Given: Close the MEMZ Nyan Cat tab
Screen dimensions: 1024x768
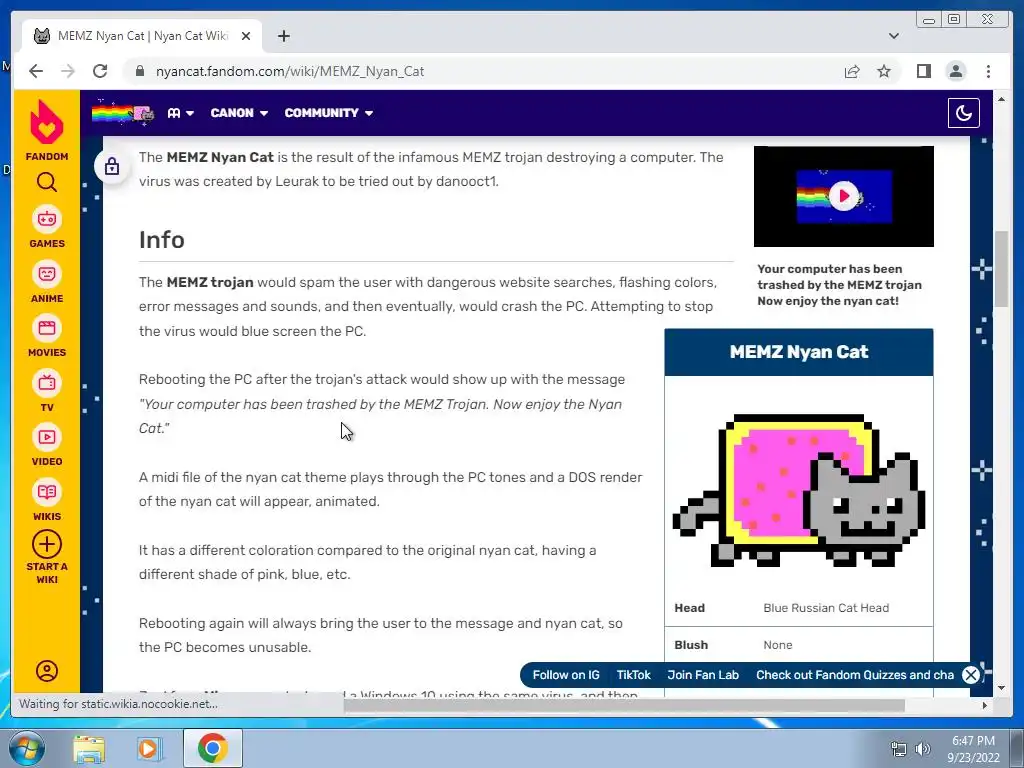Looking at the screenshot, I should [x=246, y=36].
